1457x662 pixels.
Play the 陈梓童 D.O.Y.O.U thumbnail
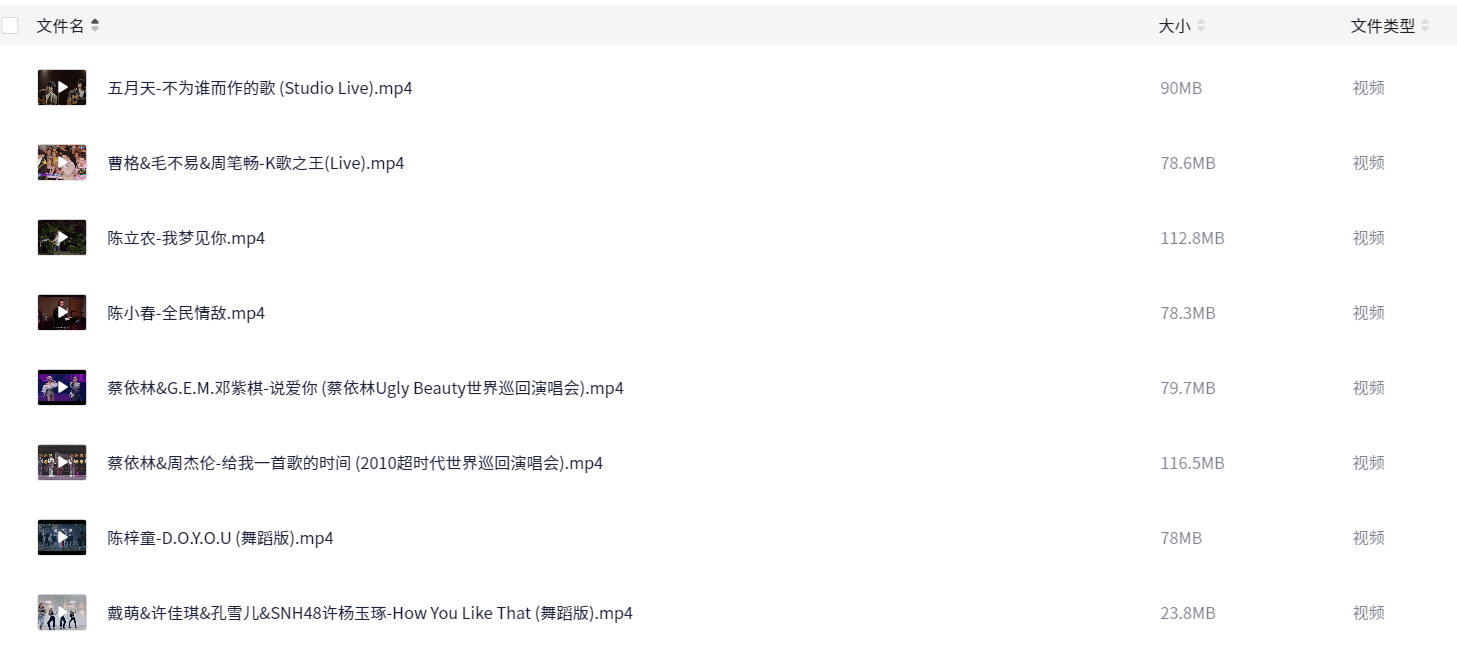(x=62, y=538)
